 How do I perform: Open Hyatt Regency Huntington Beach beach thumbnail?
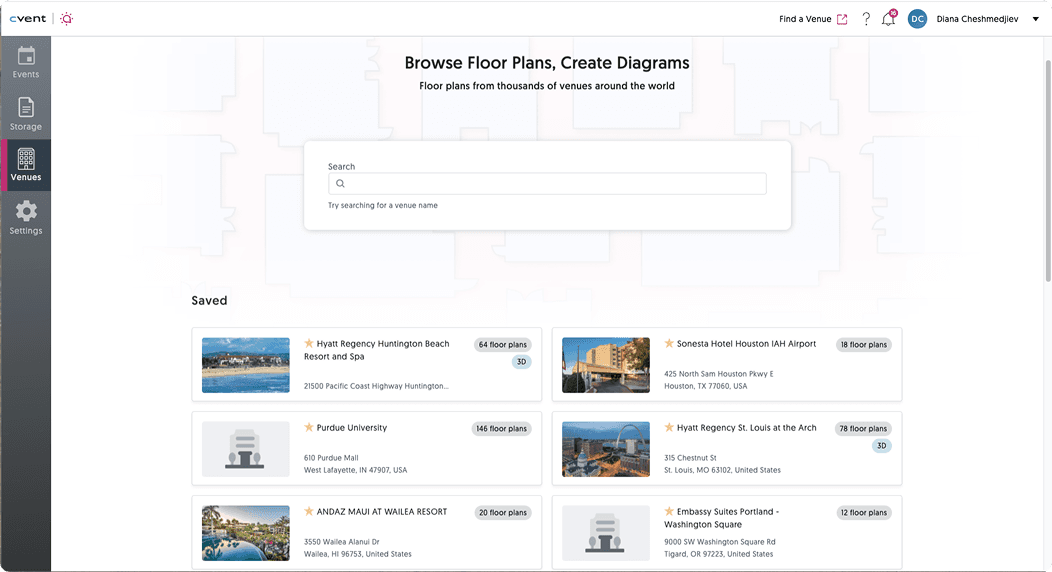(246, 365)
